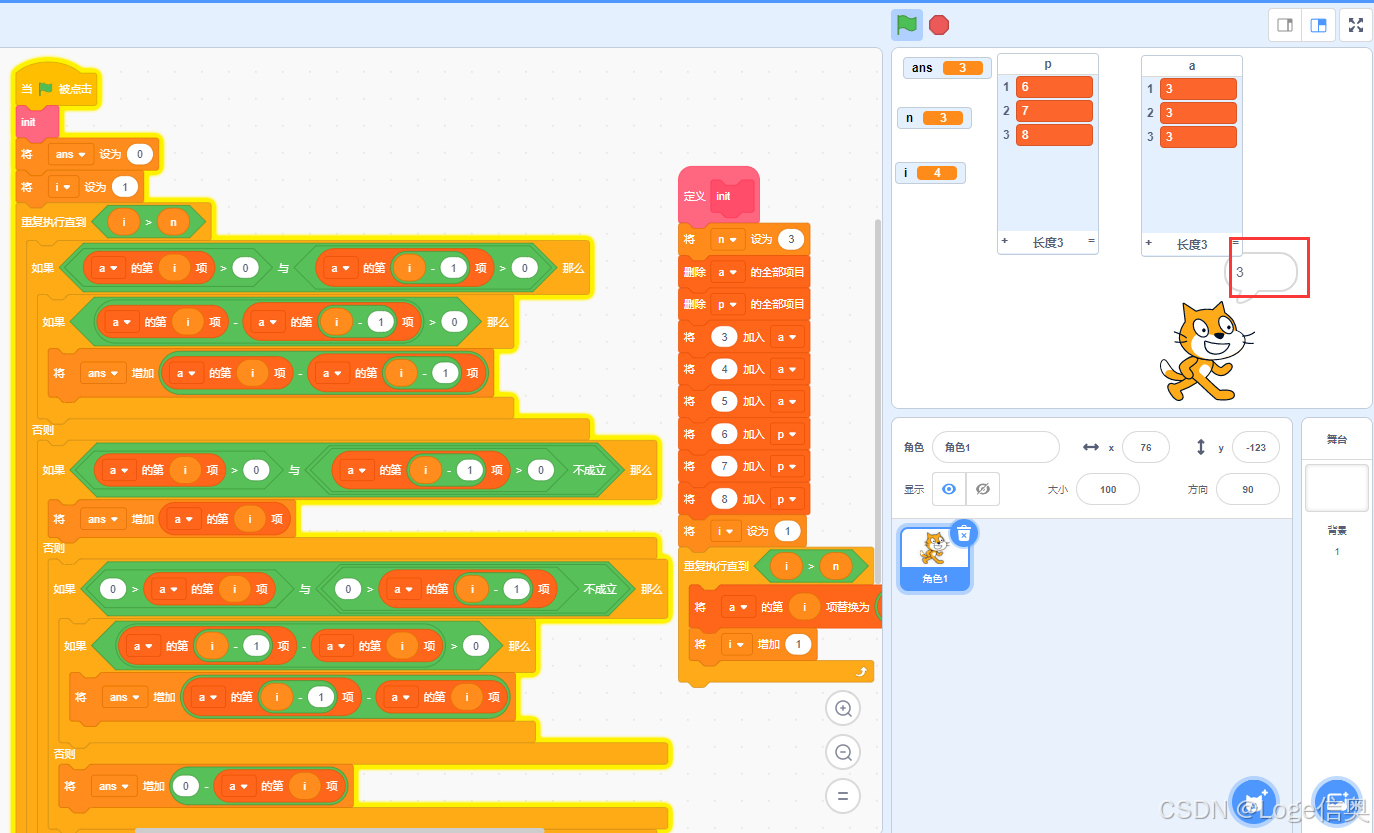Open the choose a backdrop button

click(x=1337, y=802)
